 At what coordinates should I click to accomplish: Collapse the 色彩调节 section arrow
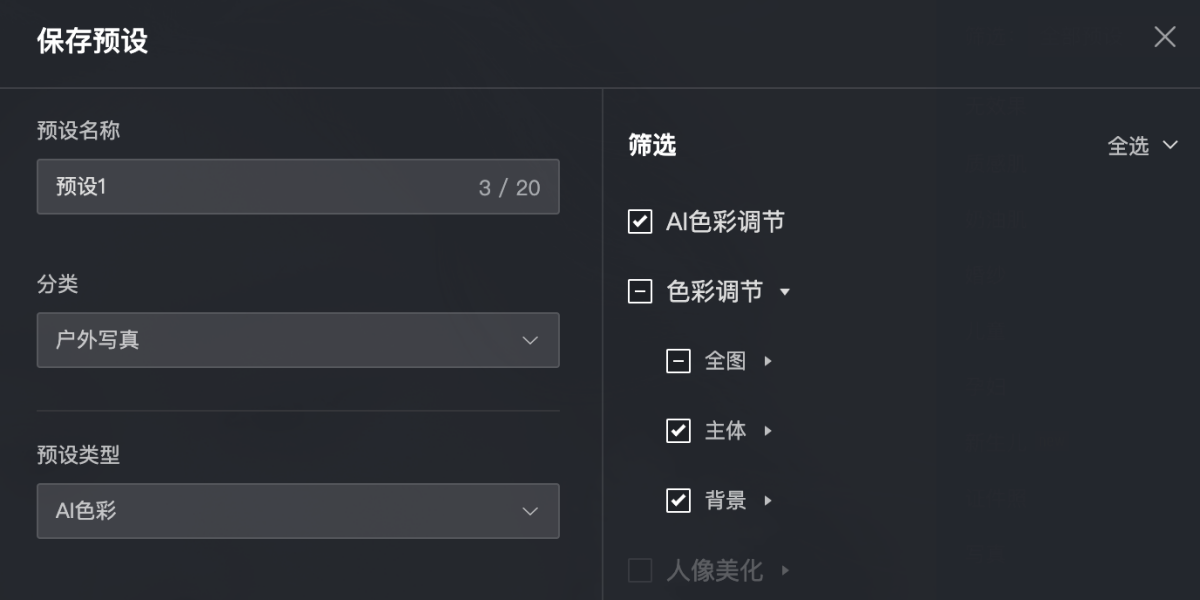click(x=785, y=292)
